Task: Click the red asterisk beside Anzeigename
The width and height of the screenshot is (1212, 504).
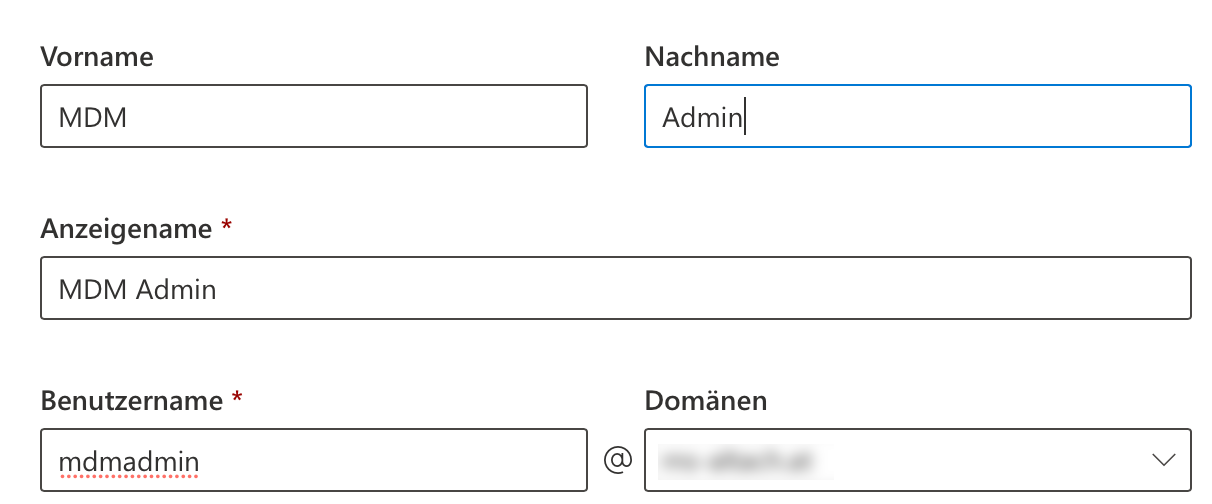Action: click(x=226, y=227)
